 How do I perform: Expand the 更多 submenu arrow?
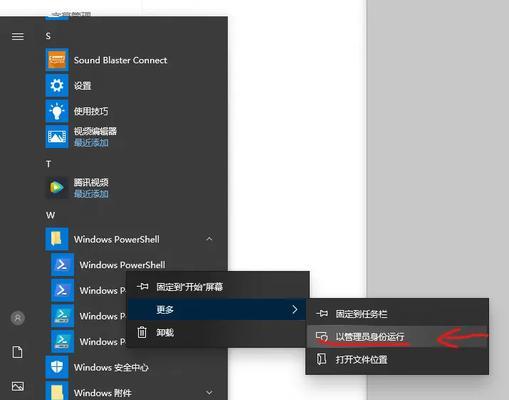295,309
